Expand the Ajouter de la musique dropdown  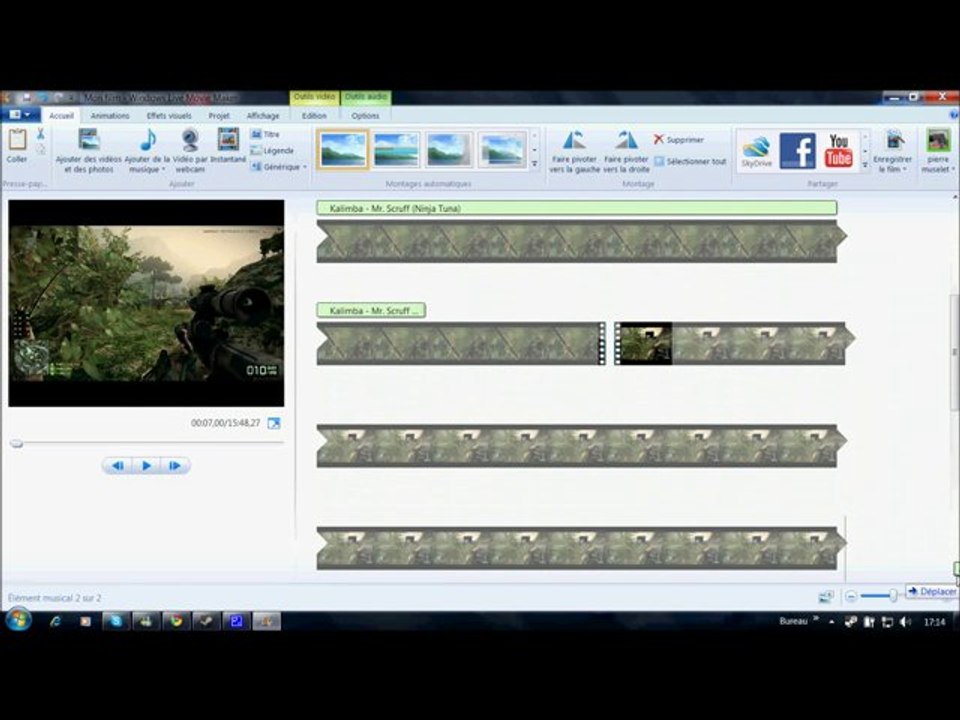(164, 170)
